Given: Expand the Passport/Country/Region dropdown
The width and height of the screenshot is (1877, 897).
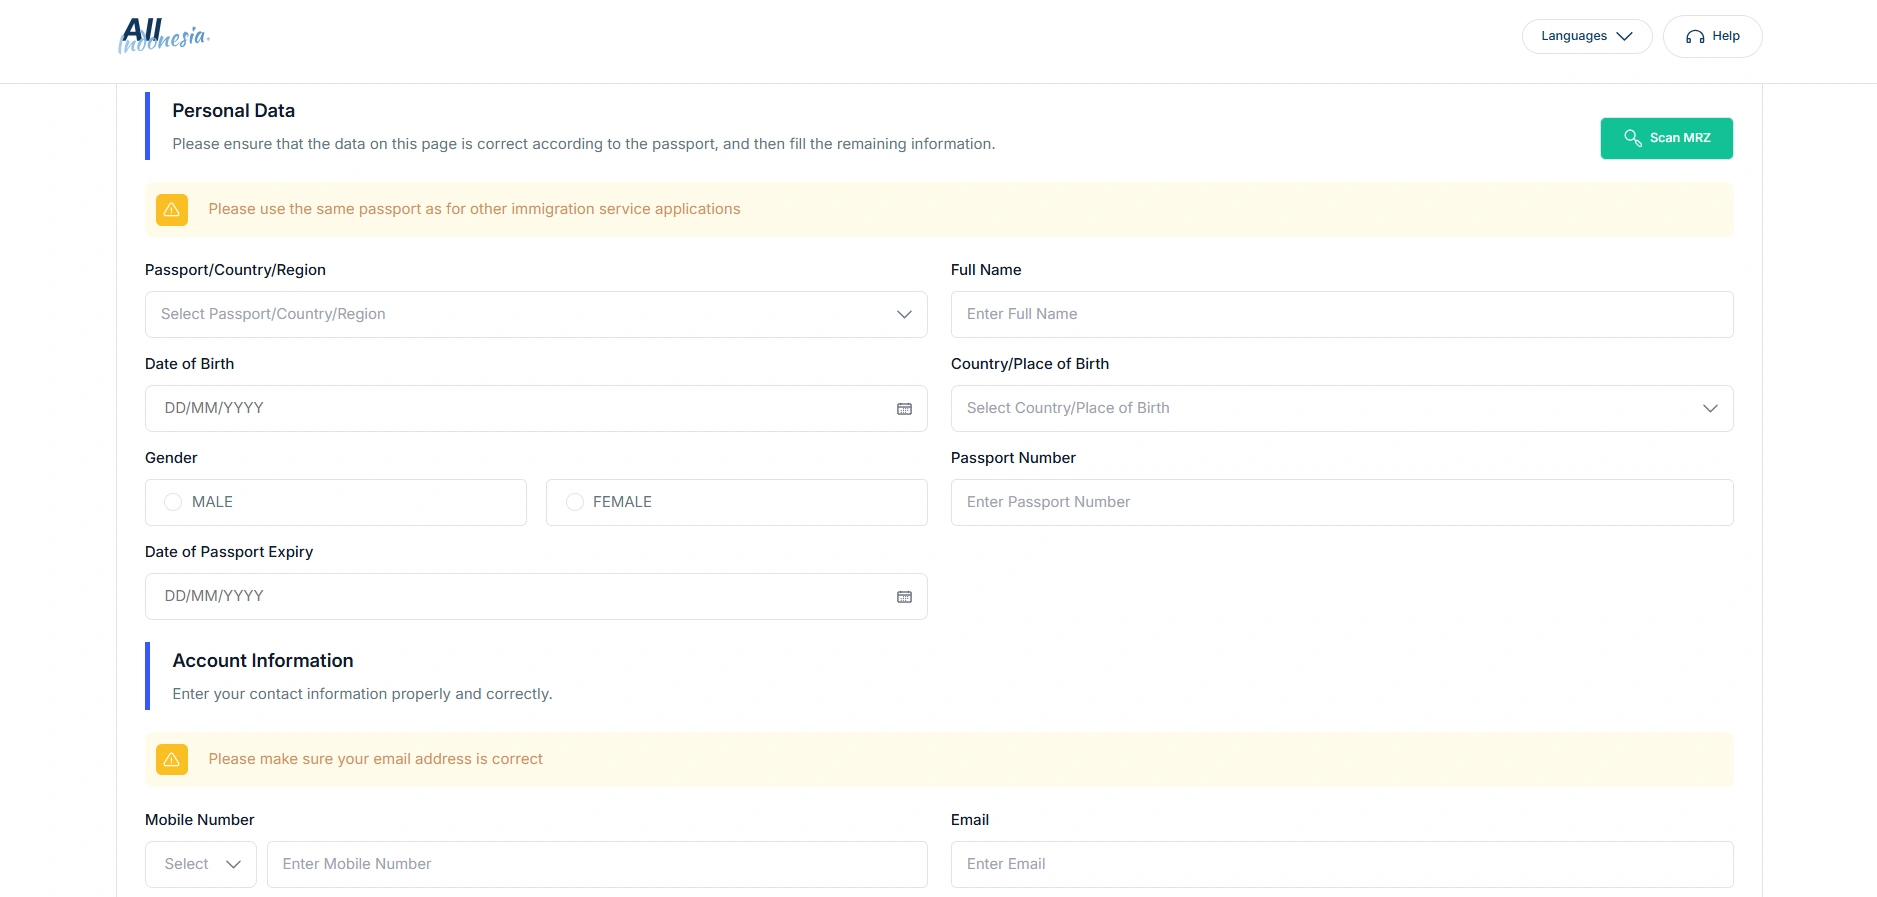Looking at the screenshot, I should 536,314.
